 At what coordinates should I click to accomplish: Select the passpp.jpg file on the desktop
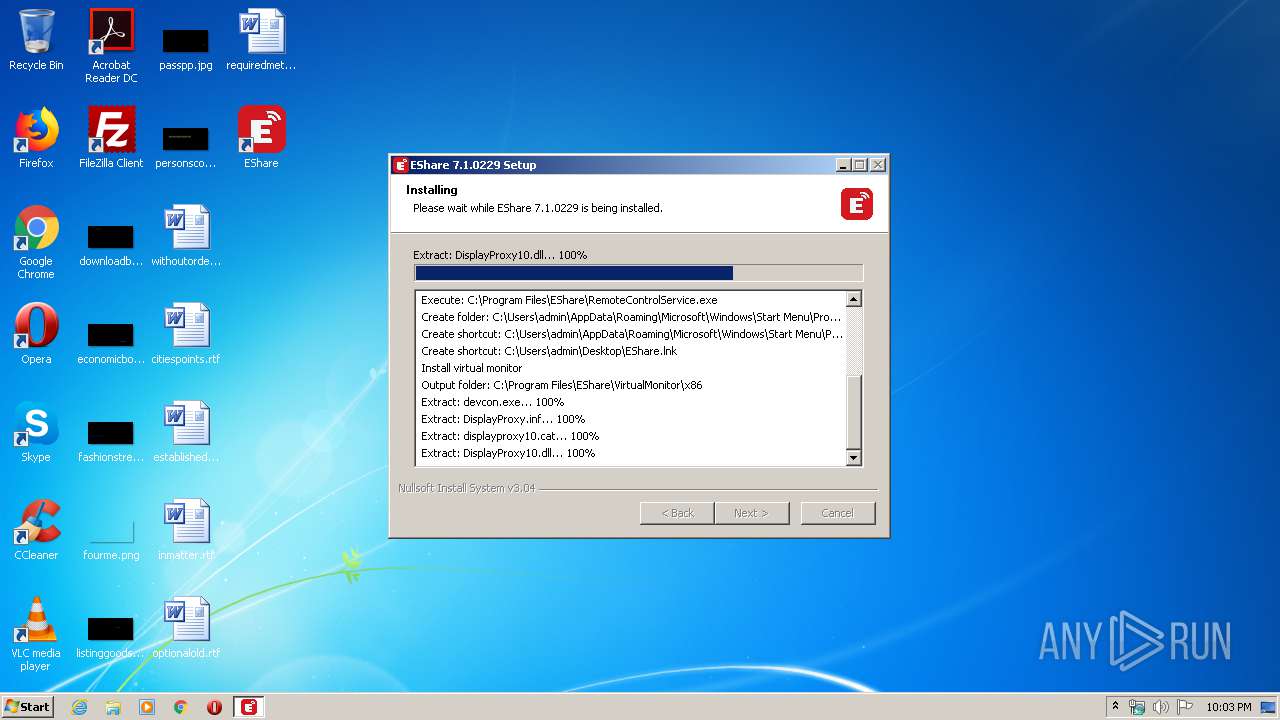186,46
